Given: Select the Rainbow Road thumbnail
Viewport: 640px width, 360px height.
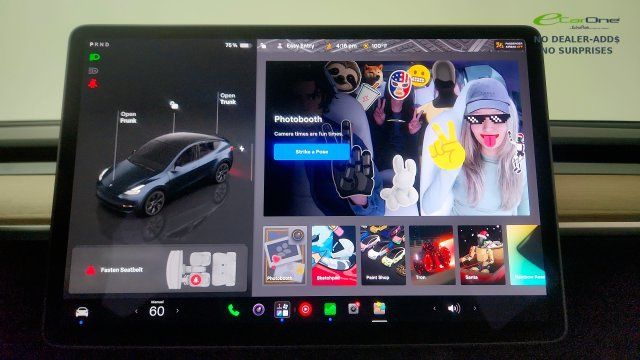Looking at the screenshot, I should coord(526,255).
